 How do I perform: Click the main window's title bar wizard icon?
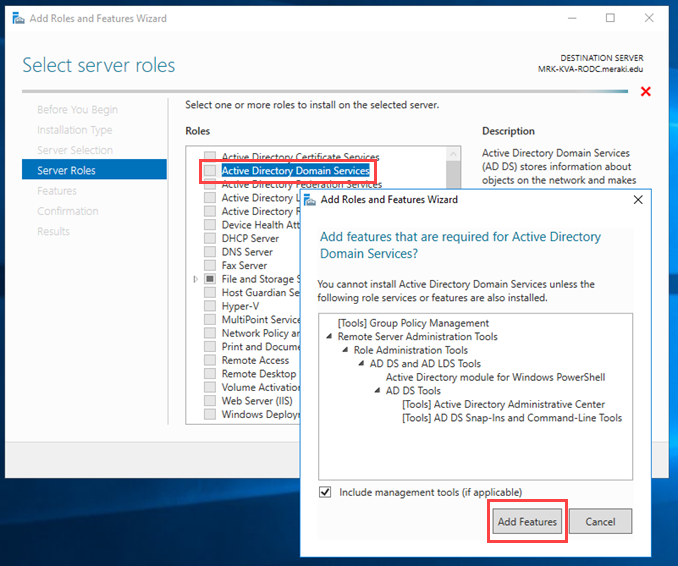15,18
